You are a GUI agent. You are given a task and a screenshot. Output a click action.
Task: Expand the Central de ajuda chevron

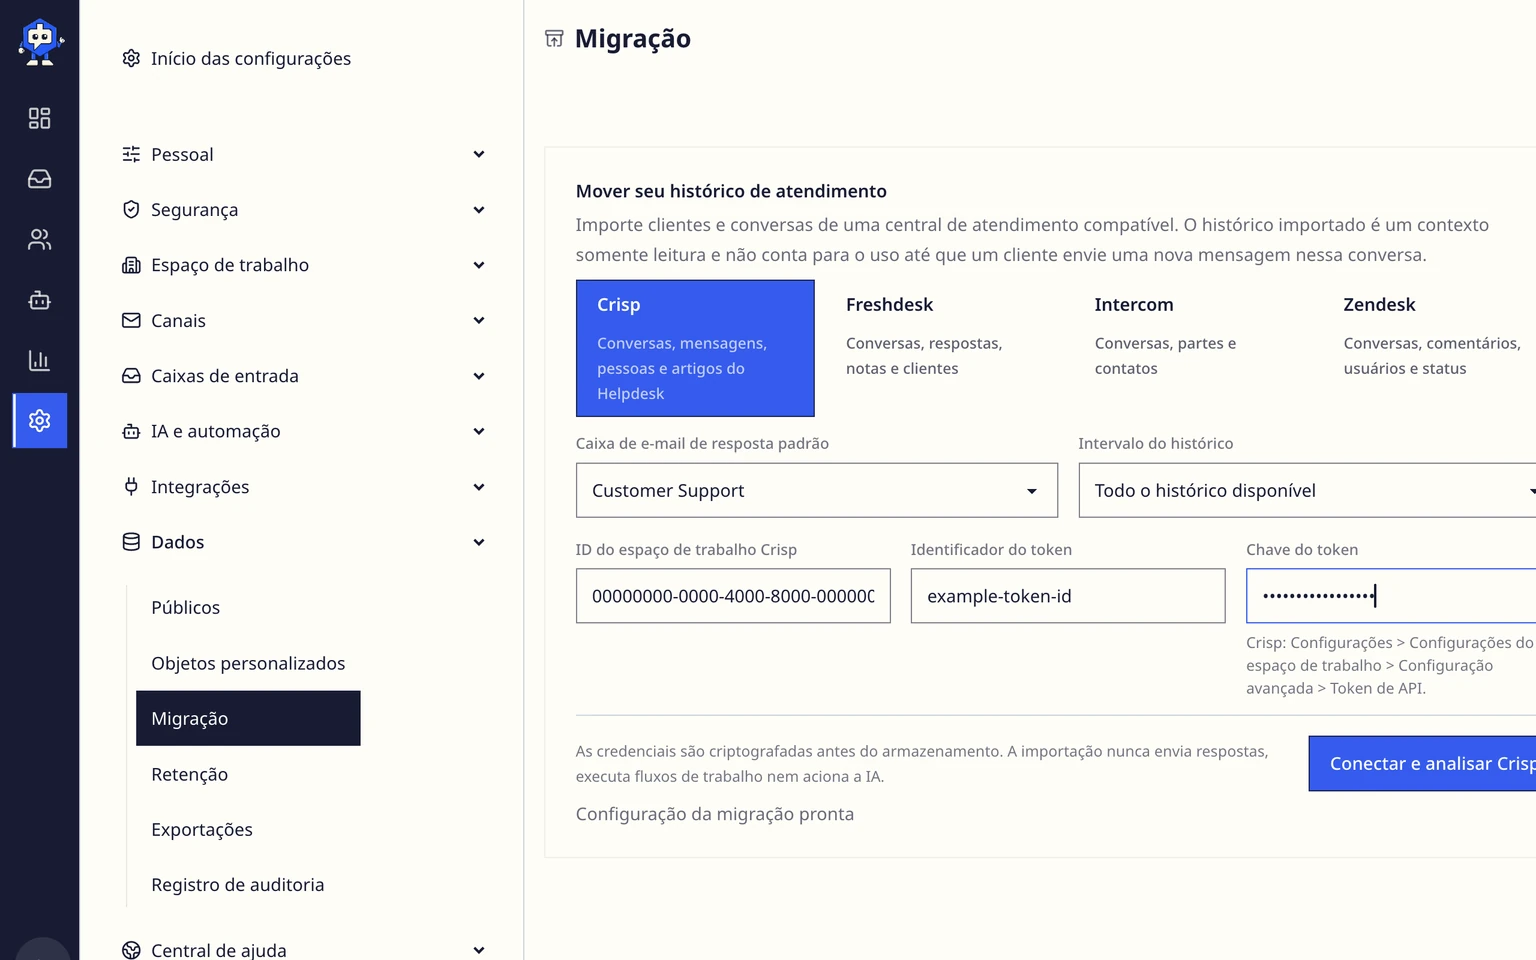click(479, 950)
